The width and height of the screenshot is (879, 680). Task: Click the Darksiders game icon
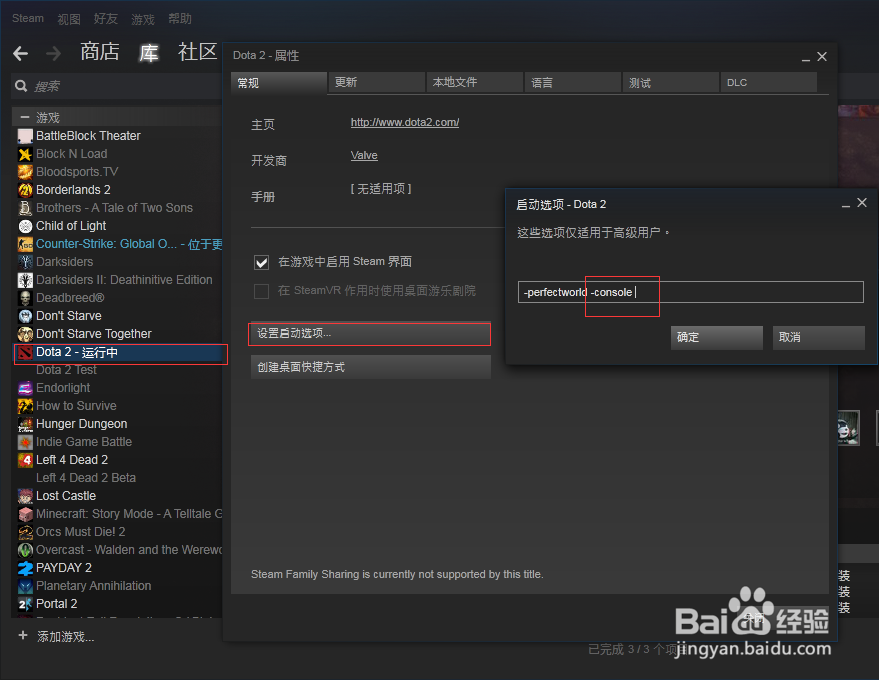pyautogui.click(x=25, y=262)
